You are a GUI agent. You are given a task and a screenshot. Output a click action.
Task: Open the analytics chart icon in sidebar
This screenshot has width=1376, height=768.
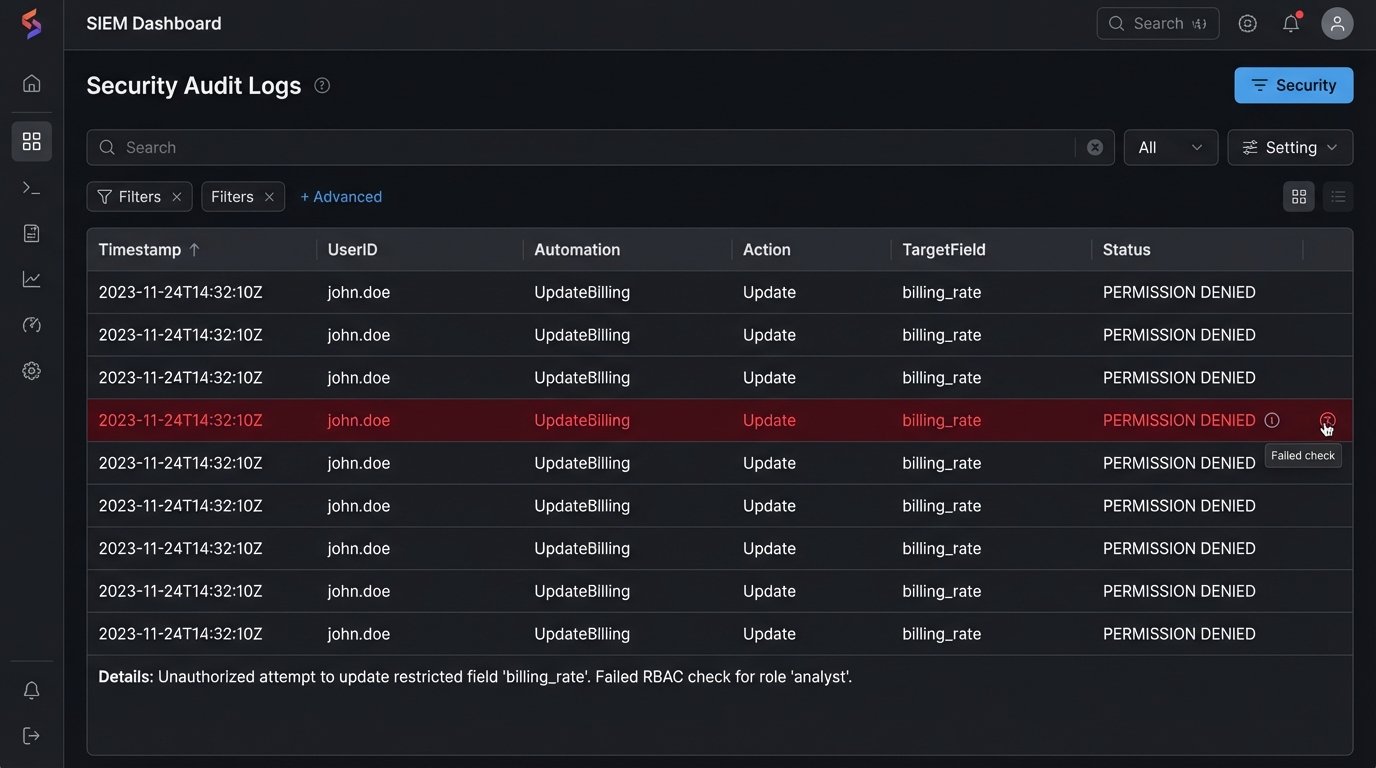[x=31, y=278]
